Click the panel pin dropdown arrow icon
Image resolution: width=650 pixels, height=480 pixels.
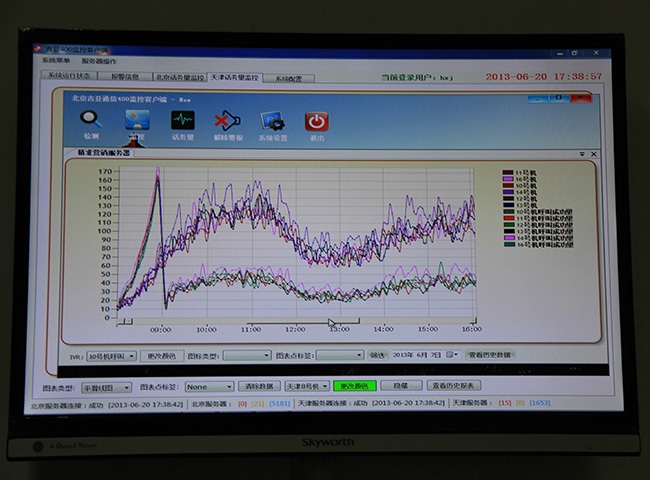point(581,154)
